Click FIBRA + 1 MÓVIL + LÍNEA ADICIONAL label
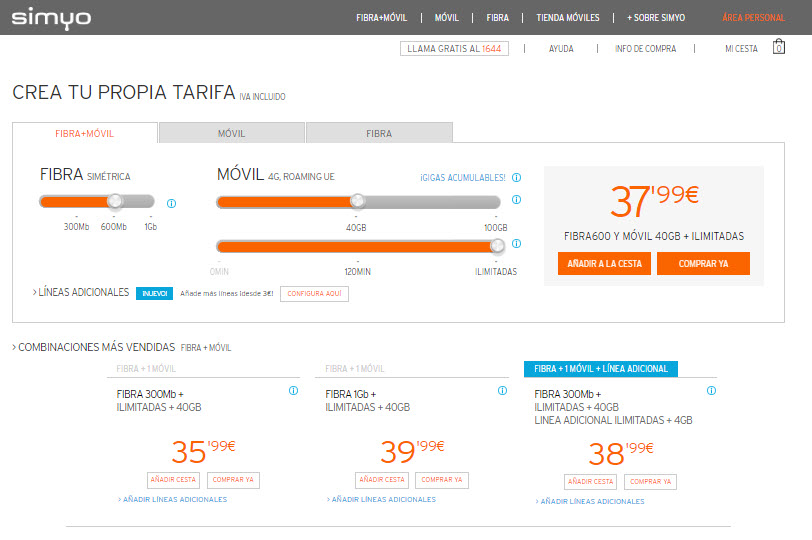The width and height of the screenshot is (812, 540). coord(601,369)
